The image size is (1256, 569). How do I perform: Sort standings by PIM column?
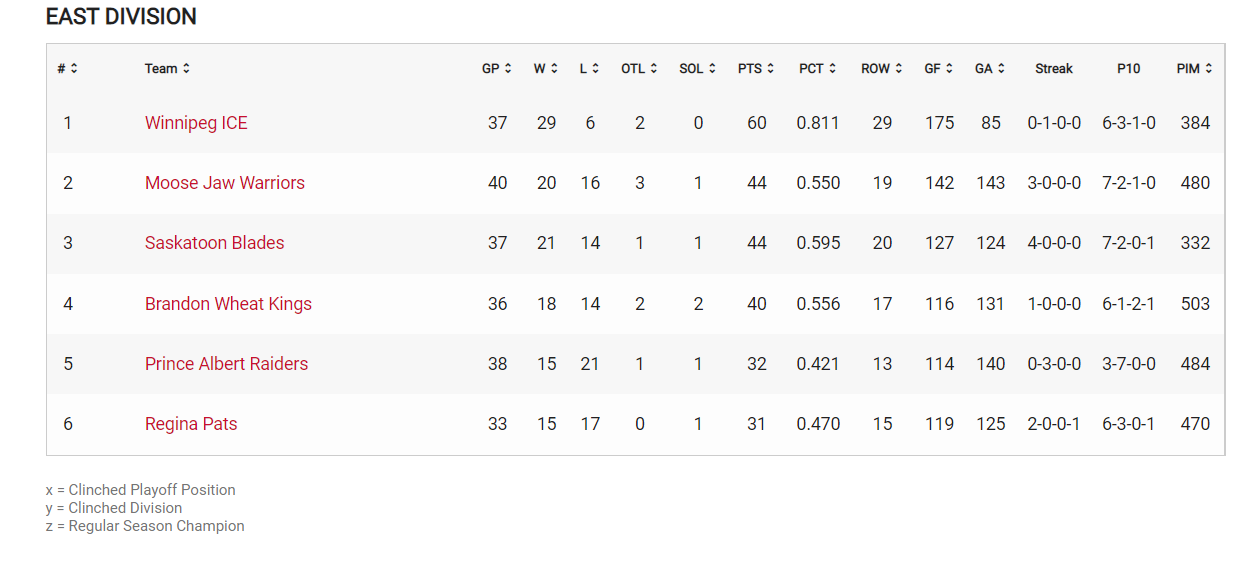(x=1209, y=69)
